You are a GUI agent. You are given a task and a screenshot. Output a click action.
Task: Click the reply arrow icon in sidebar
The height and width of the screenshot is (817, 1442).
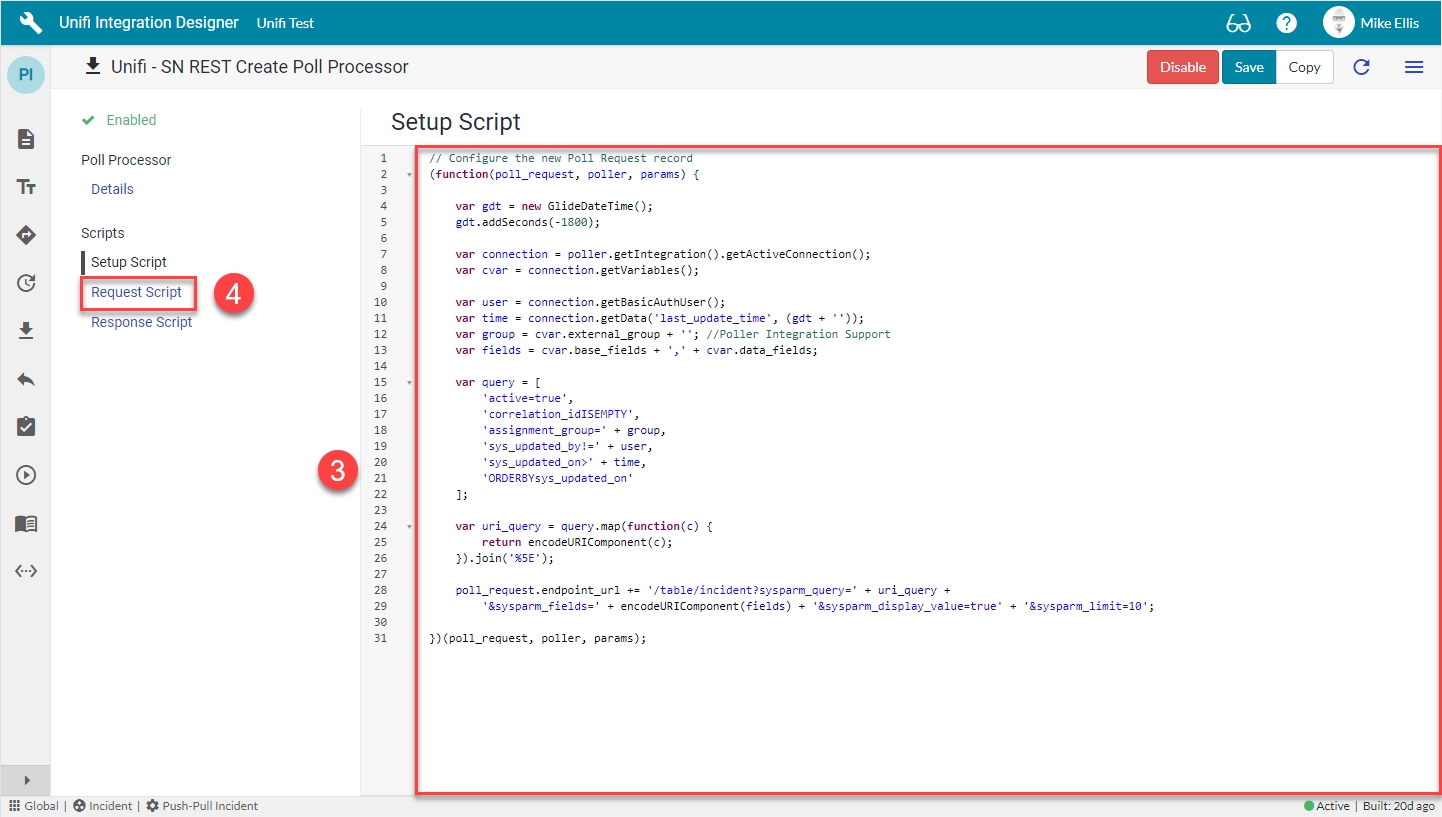26,379
